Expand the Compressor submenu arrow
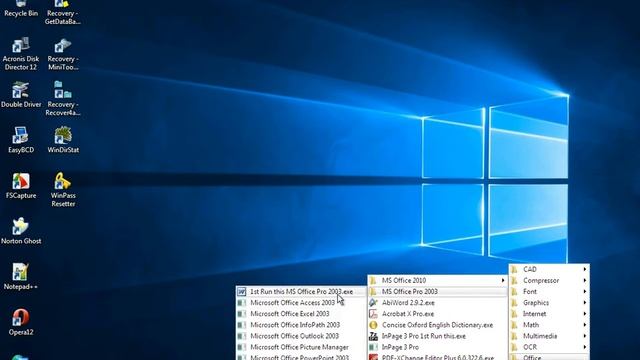Viewport: 640px width, 360px height. (585, 280)
